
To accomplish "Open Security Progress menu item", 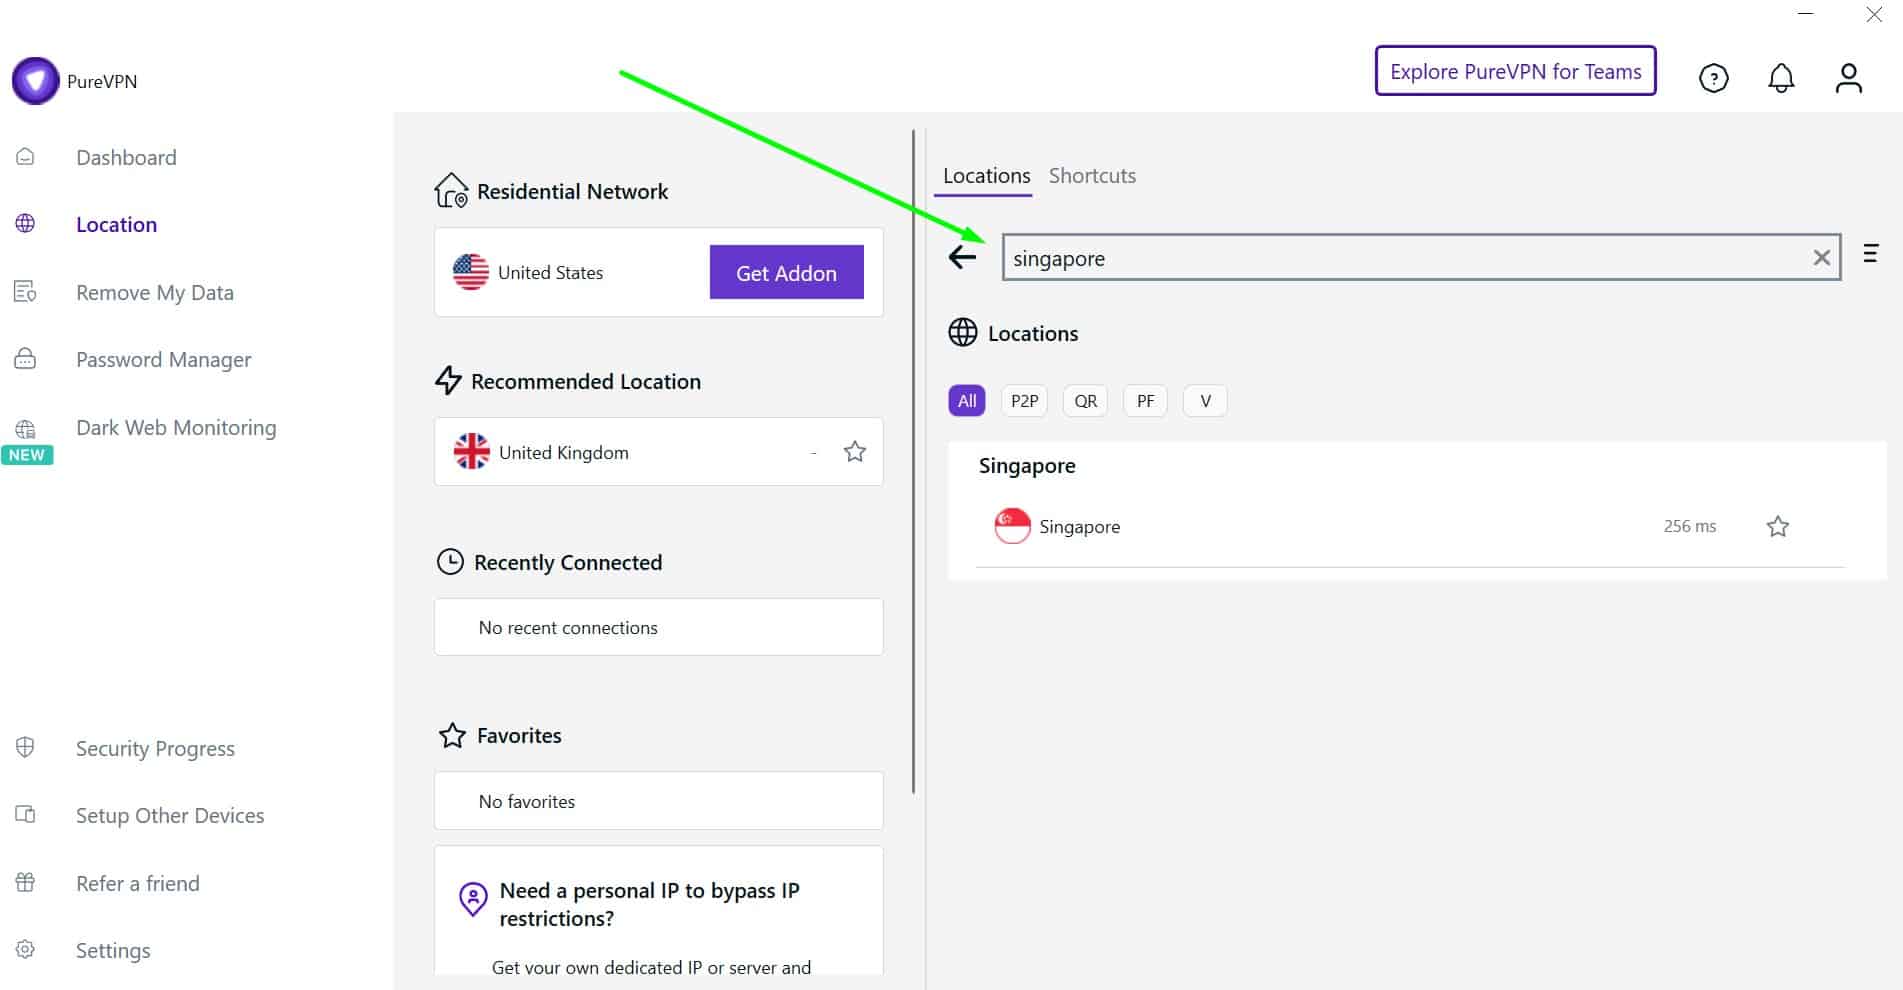I will coord(155,749).
